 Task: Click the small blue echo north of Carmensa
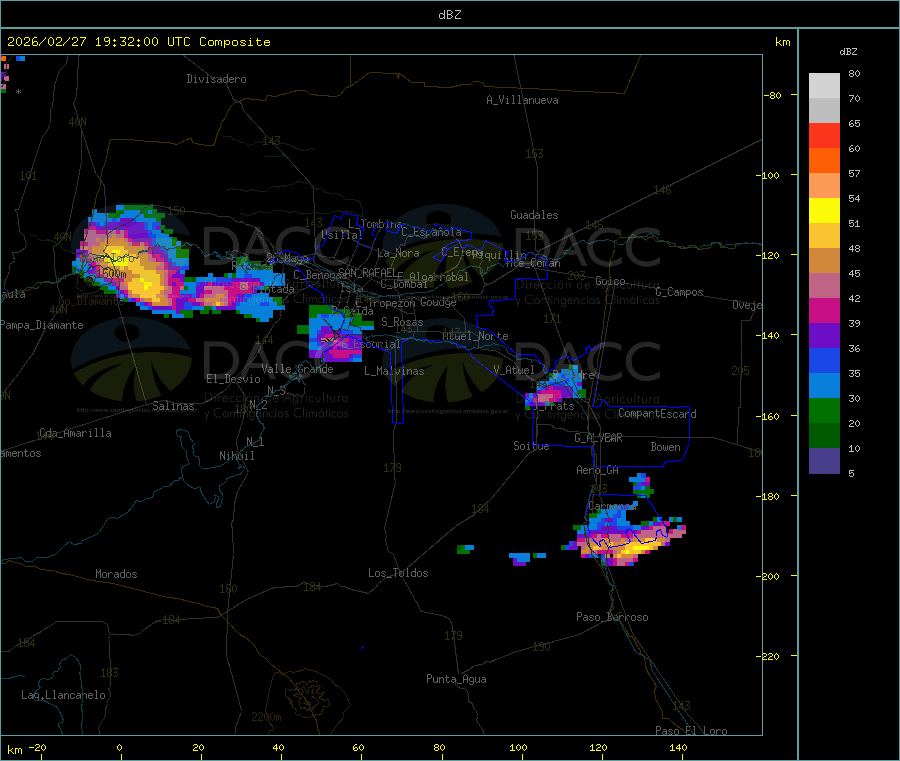(641, 484)
